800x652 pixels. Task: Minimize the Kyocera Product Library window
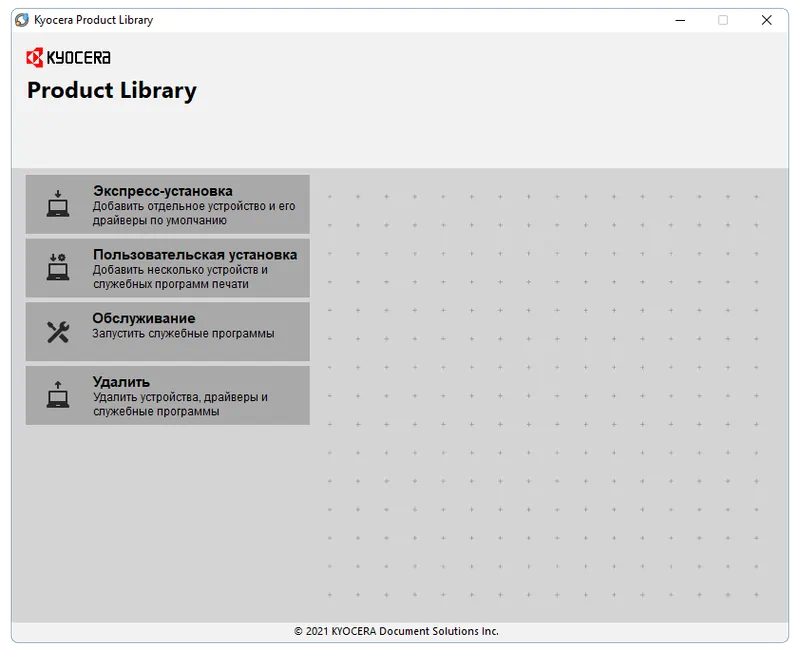pos(680,20)
